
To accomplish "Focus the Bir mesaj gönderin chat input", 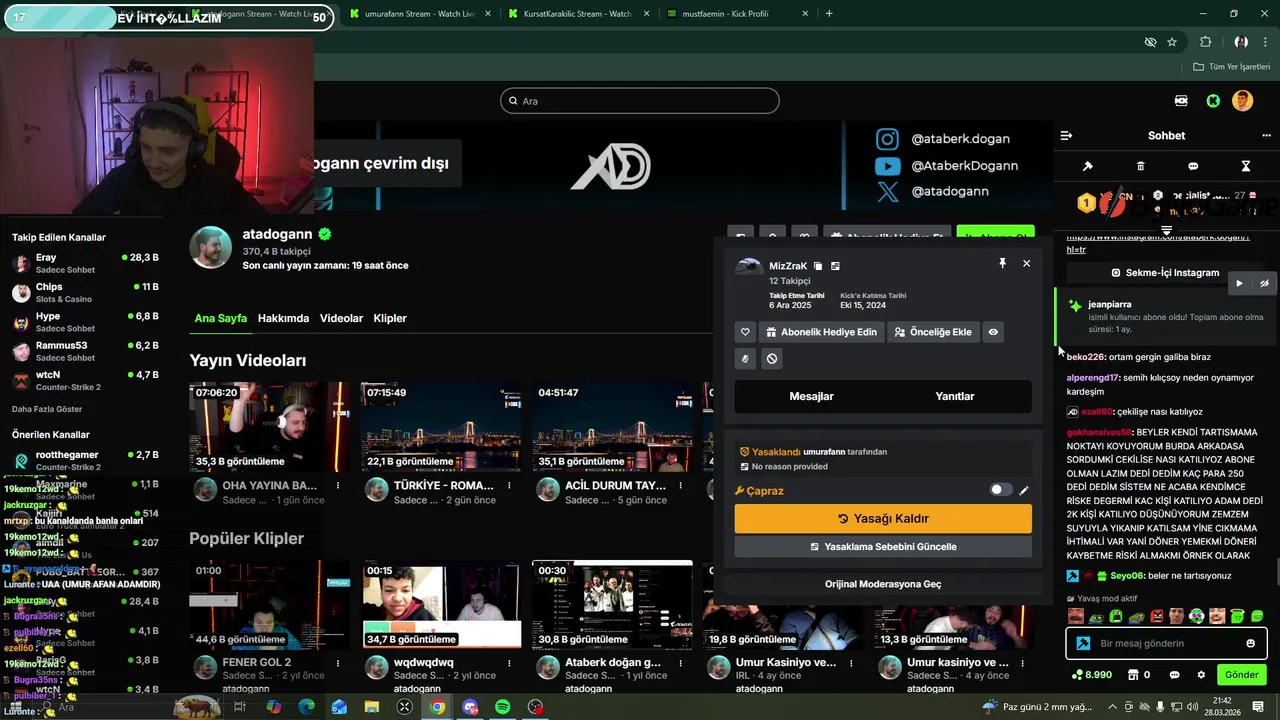I will 1167,643.
